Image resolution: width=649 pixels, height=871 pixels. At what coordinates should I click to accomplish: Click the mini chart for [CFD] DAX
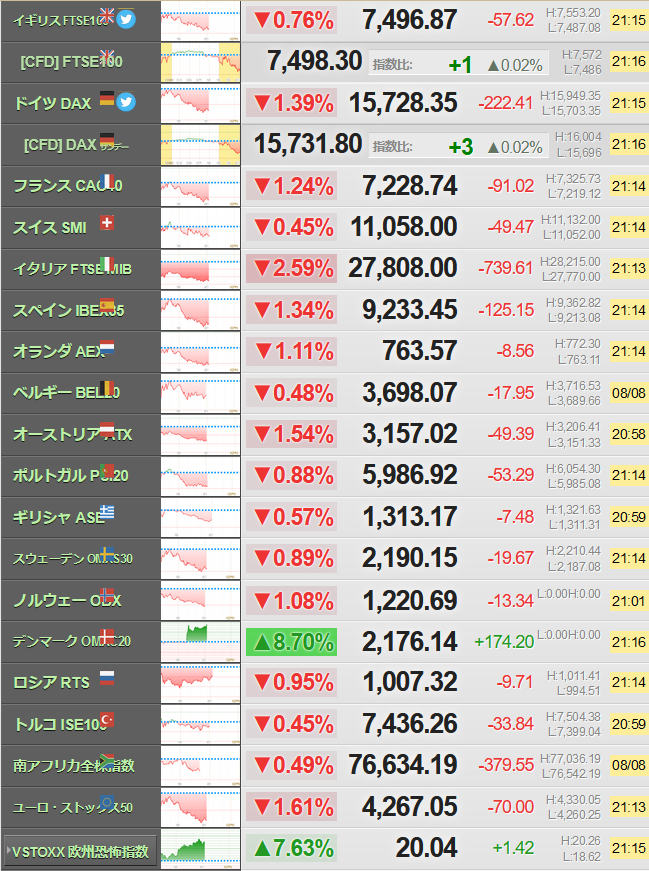[201, 144]
